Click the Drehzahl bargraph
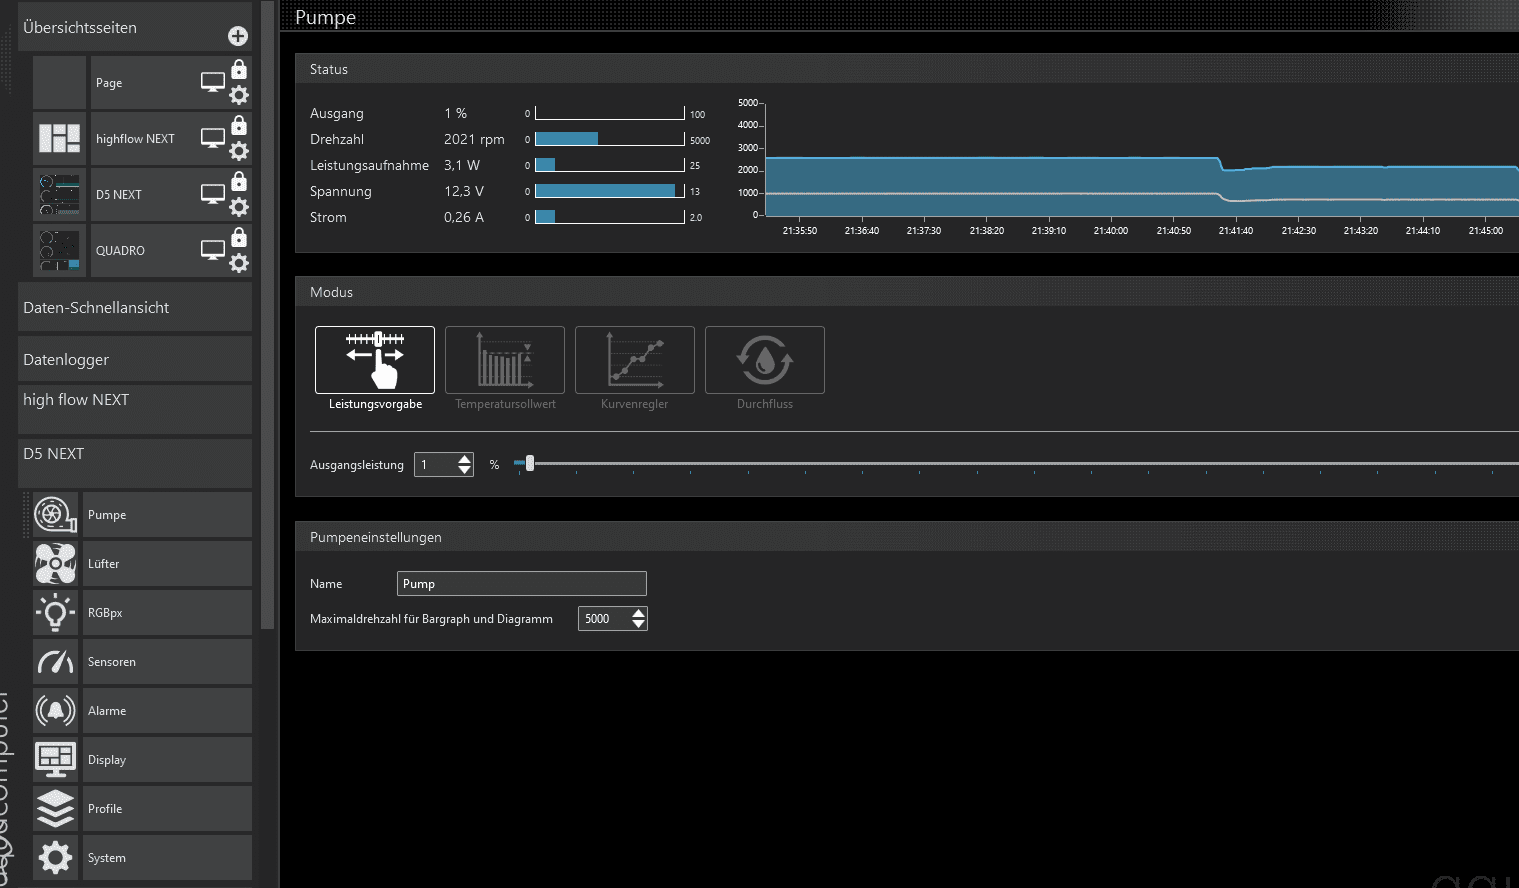The width and height of the screenshot is (1519, 888). tap(610, 139)
